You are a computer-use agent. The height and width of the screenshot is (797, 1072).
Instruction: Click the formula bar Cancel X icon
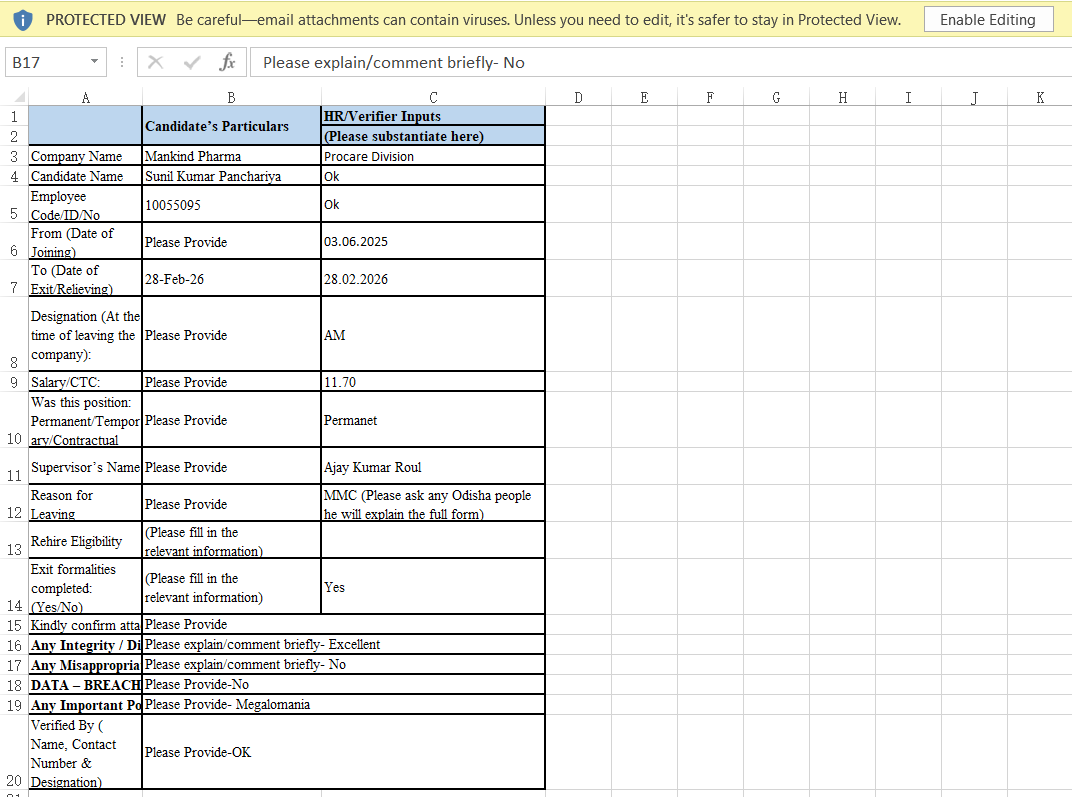(156, 62)
